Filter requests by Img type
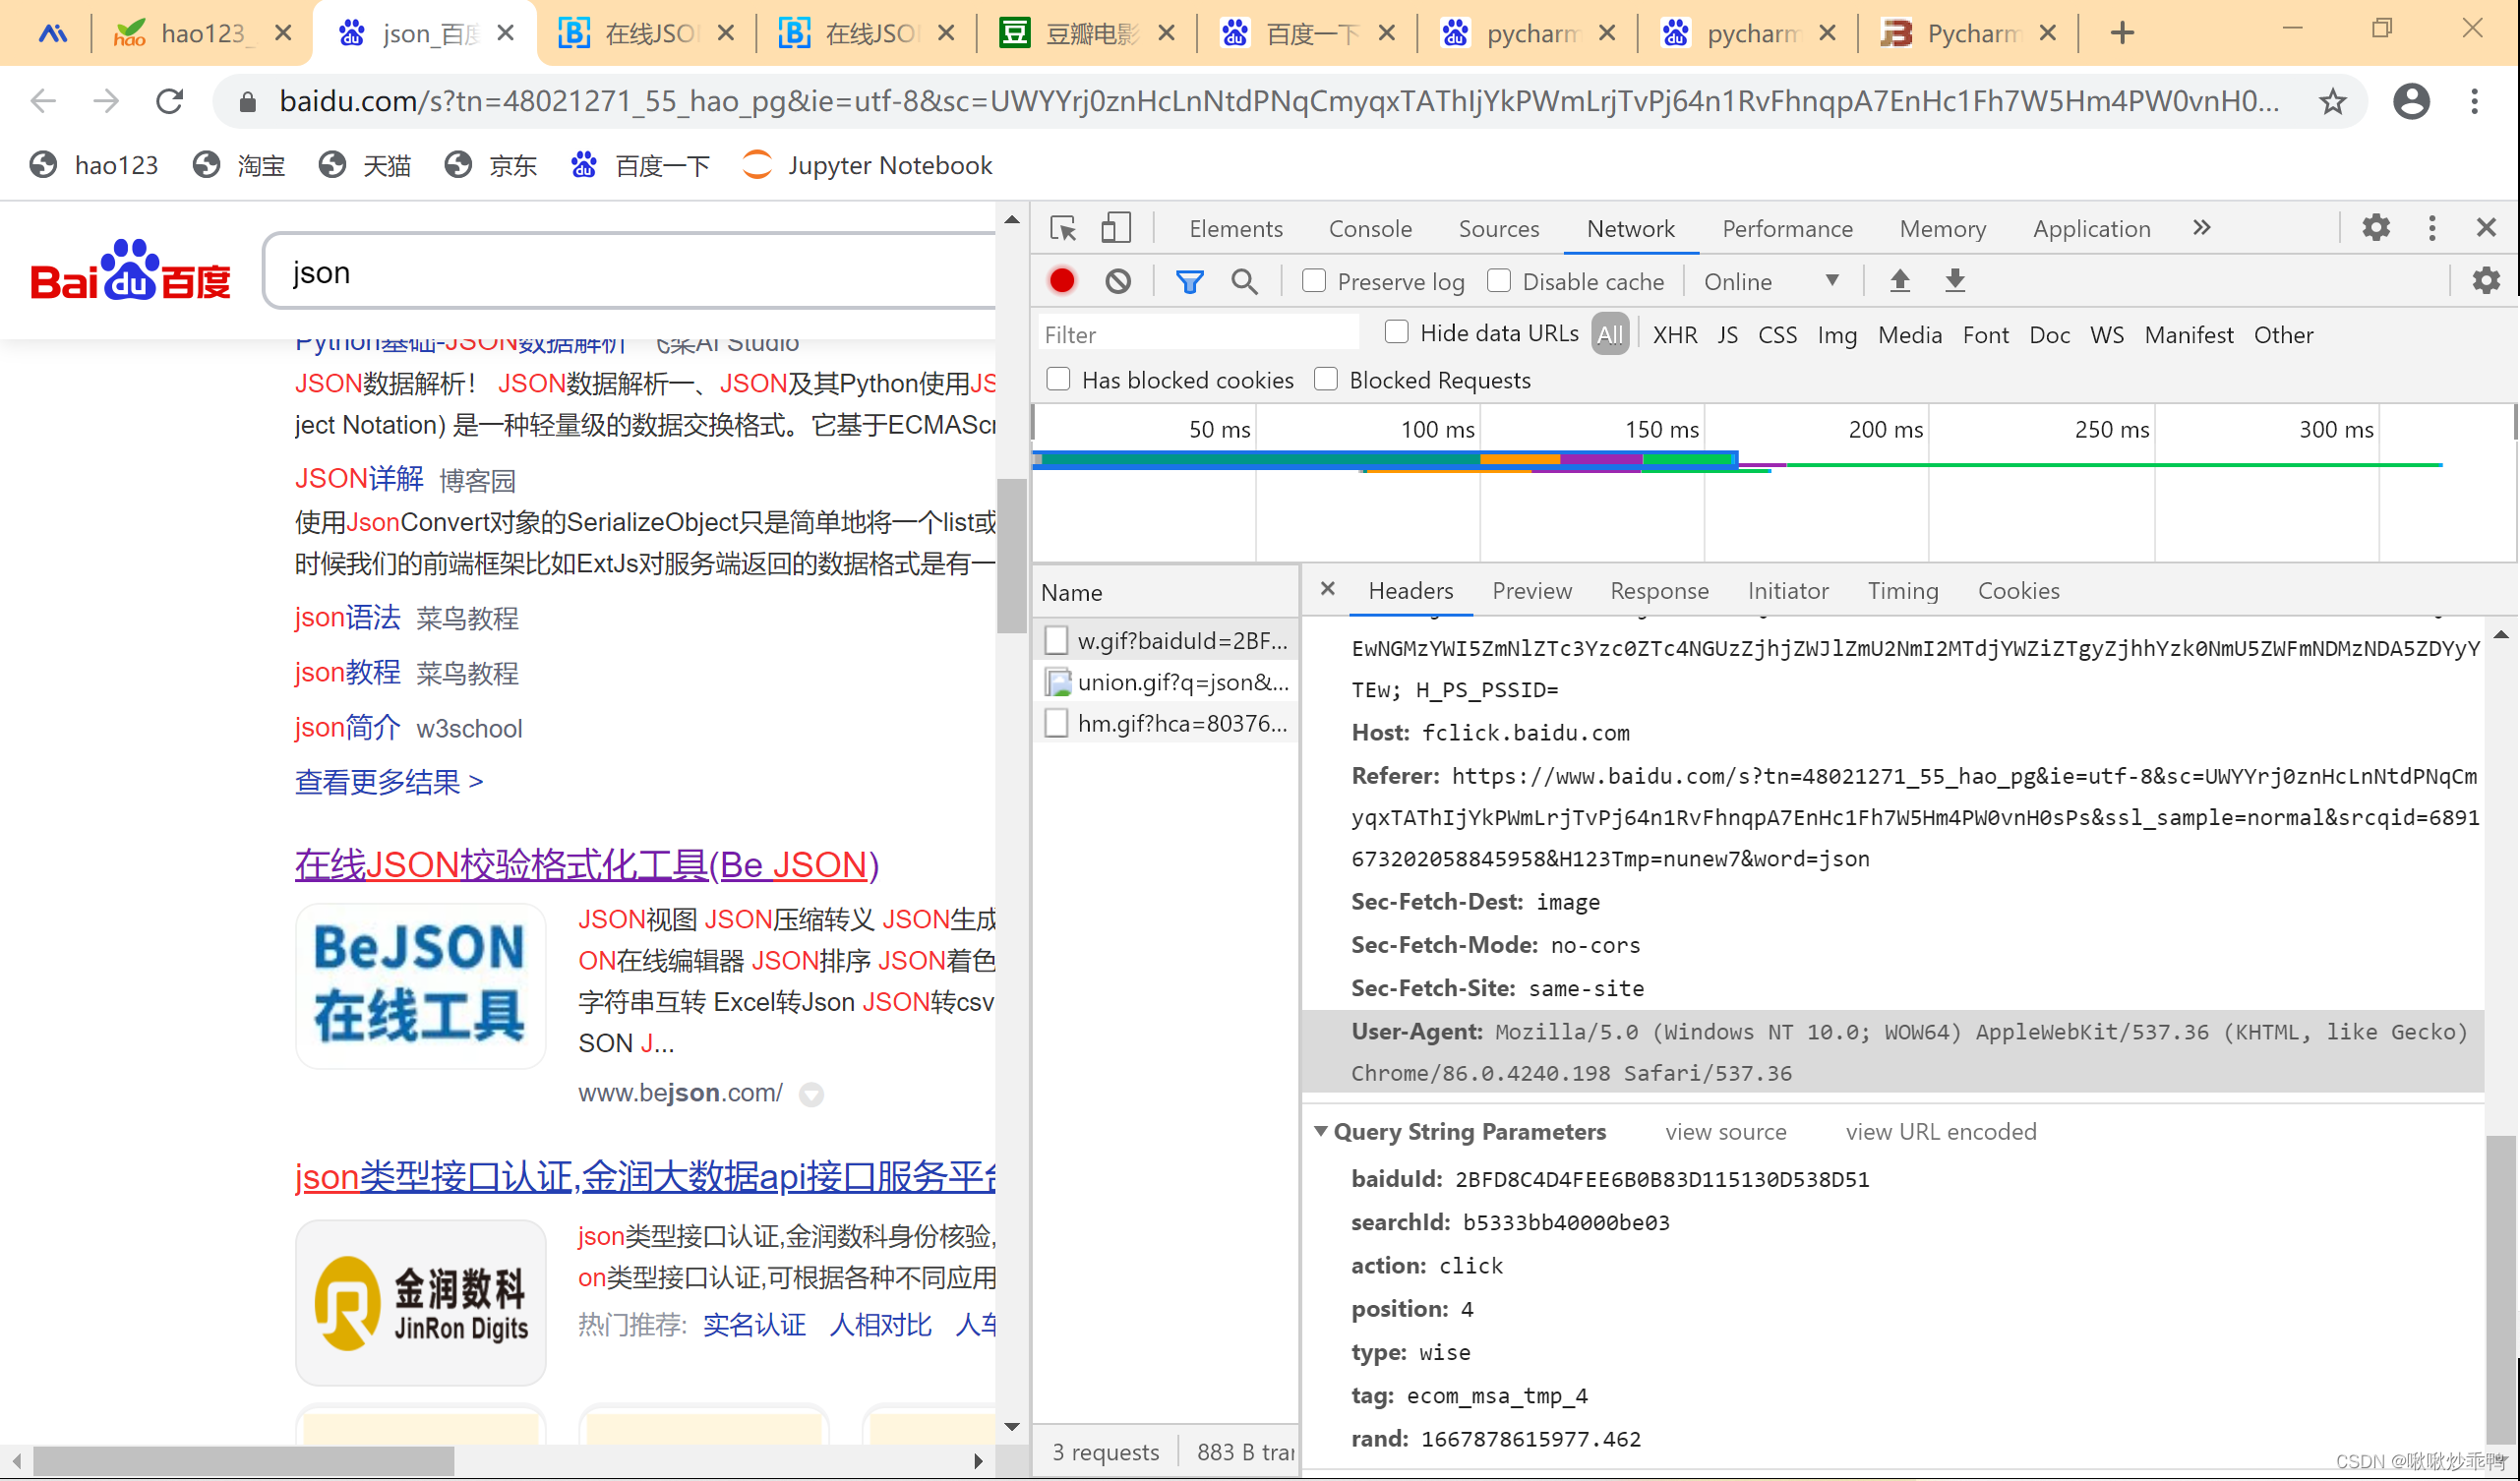 point(1837,335)
